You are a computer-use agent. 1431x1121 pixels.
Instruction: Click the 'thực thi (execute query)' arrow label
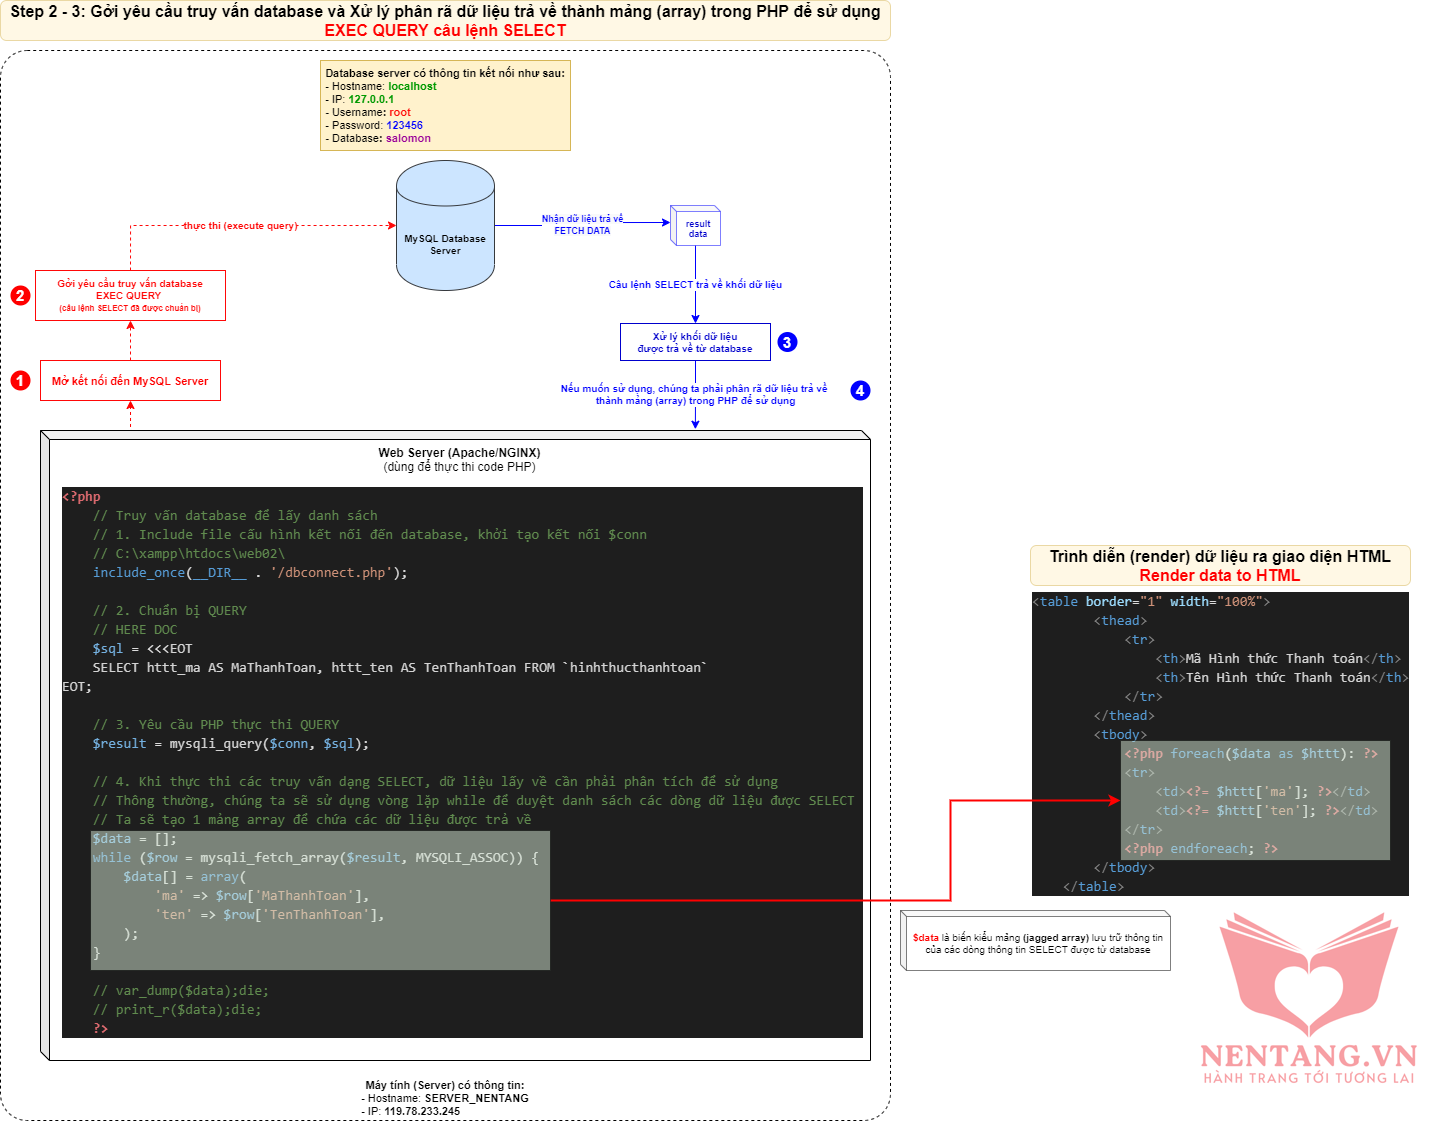point(240,226)
